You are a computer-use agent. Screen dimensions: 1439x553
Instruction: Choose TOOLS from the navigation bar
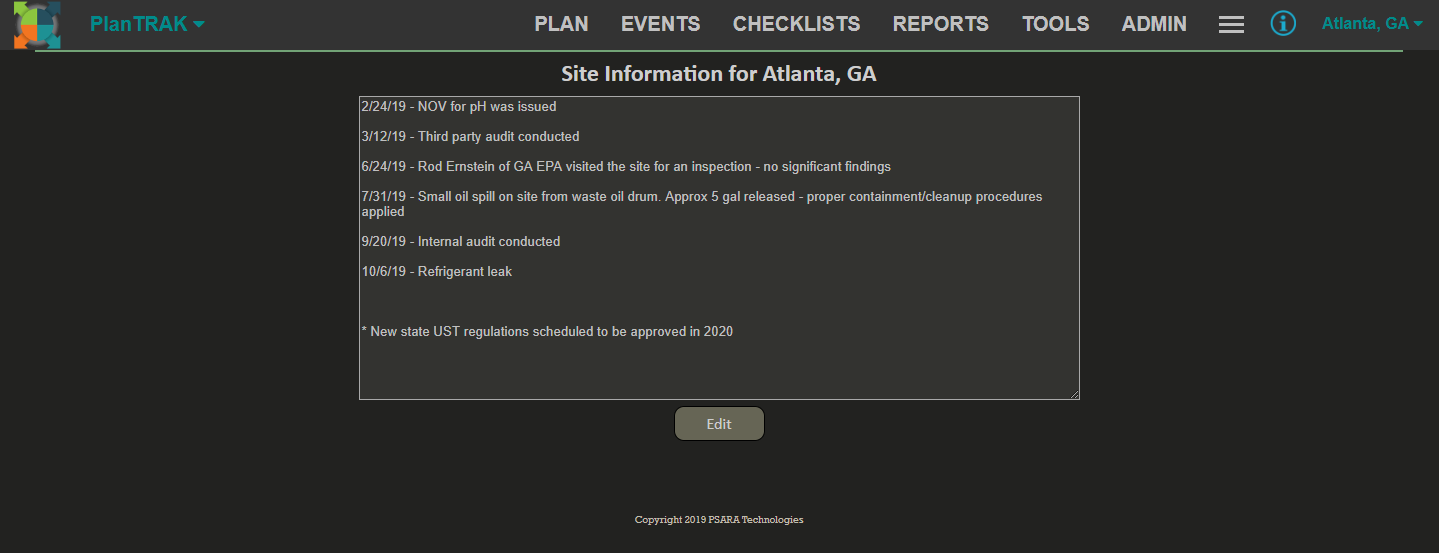pyautogui.click(x=1055, y=24)
